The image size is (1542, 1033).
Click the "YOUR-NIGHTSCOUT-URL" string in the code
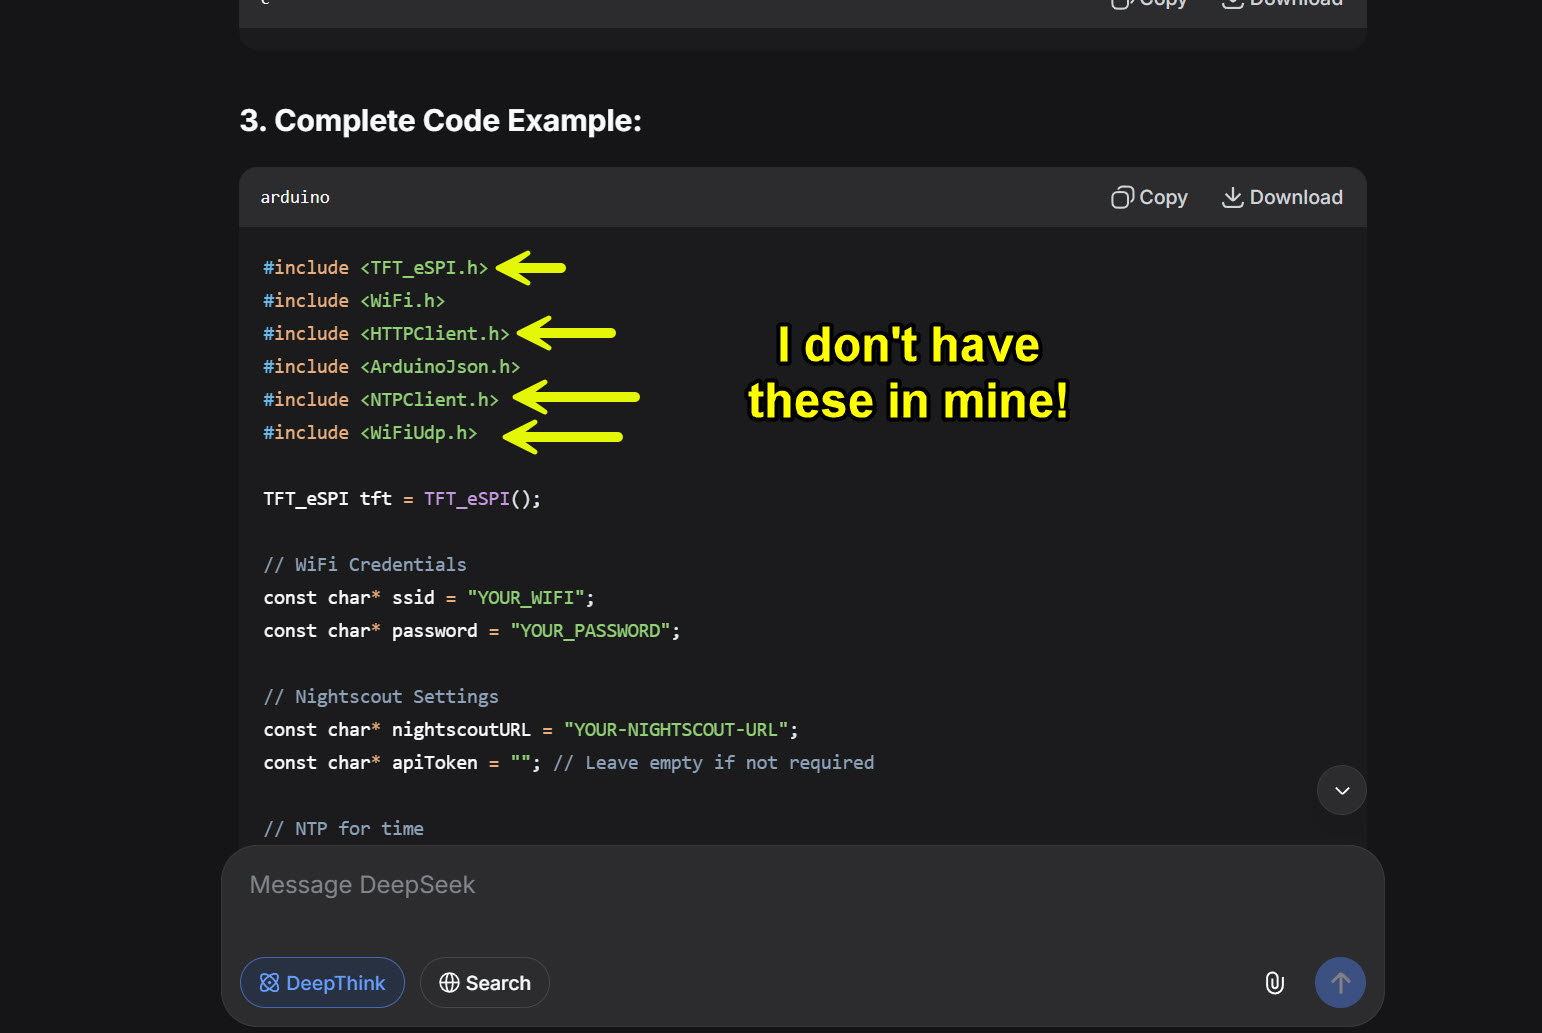click(x=676, y=730)
